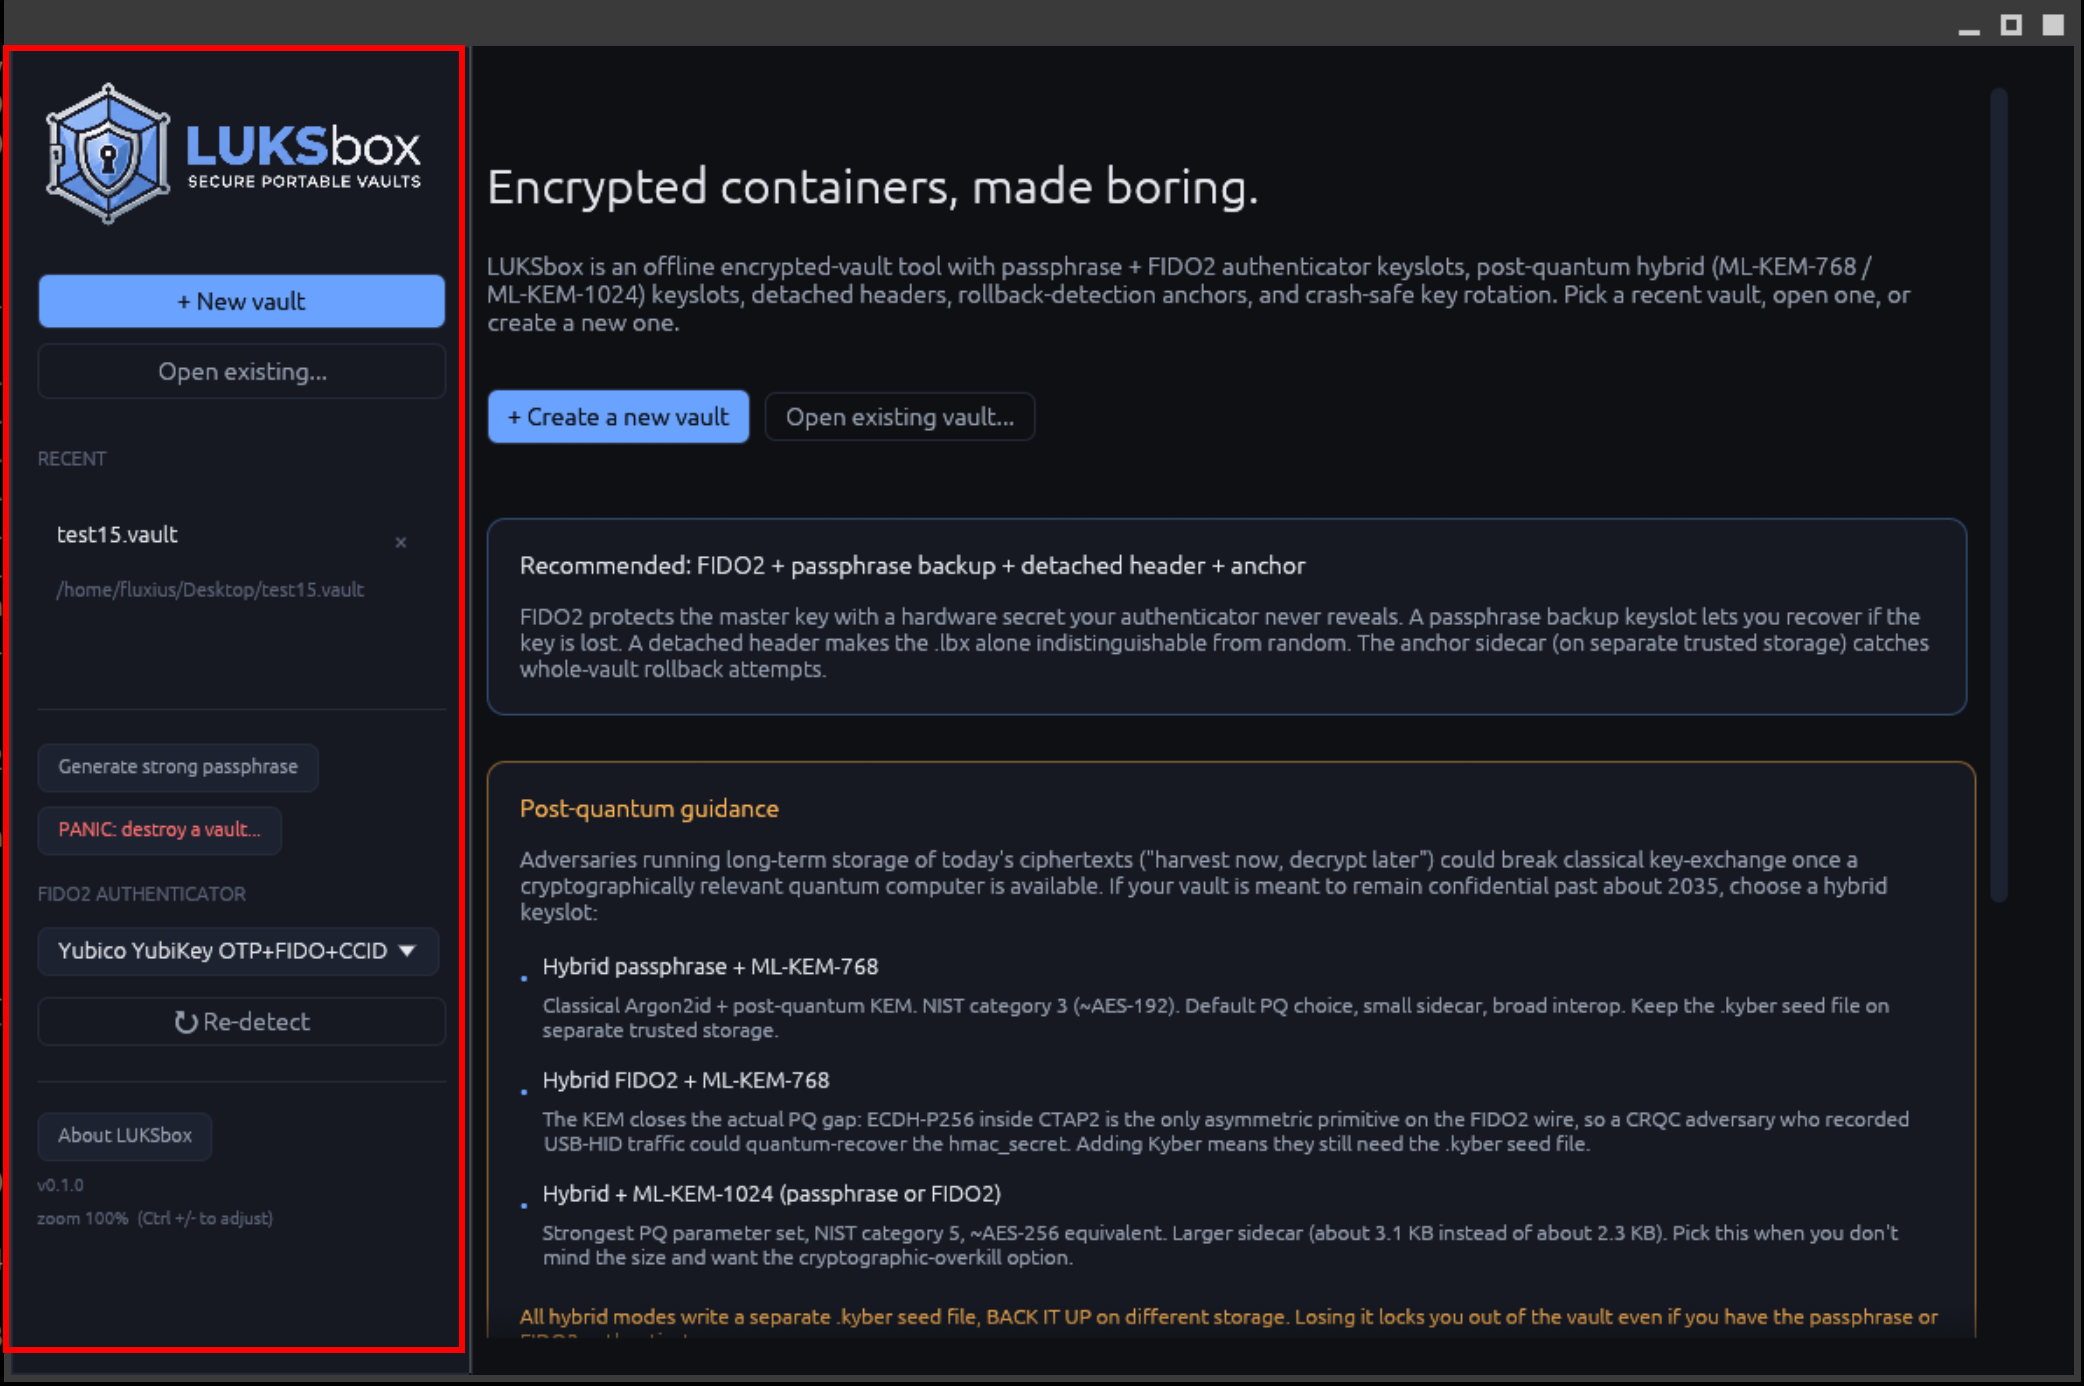
Task: Click Hybrid + ML-KEM-1024 item
Action: pos(772,1194)
